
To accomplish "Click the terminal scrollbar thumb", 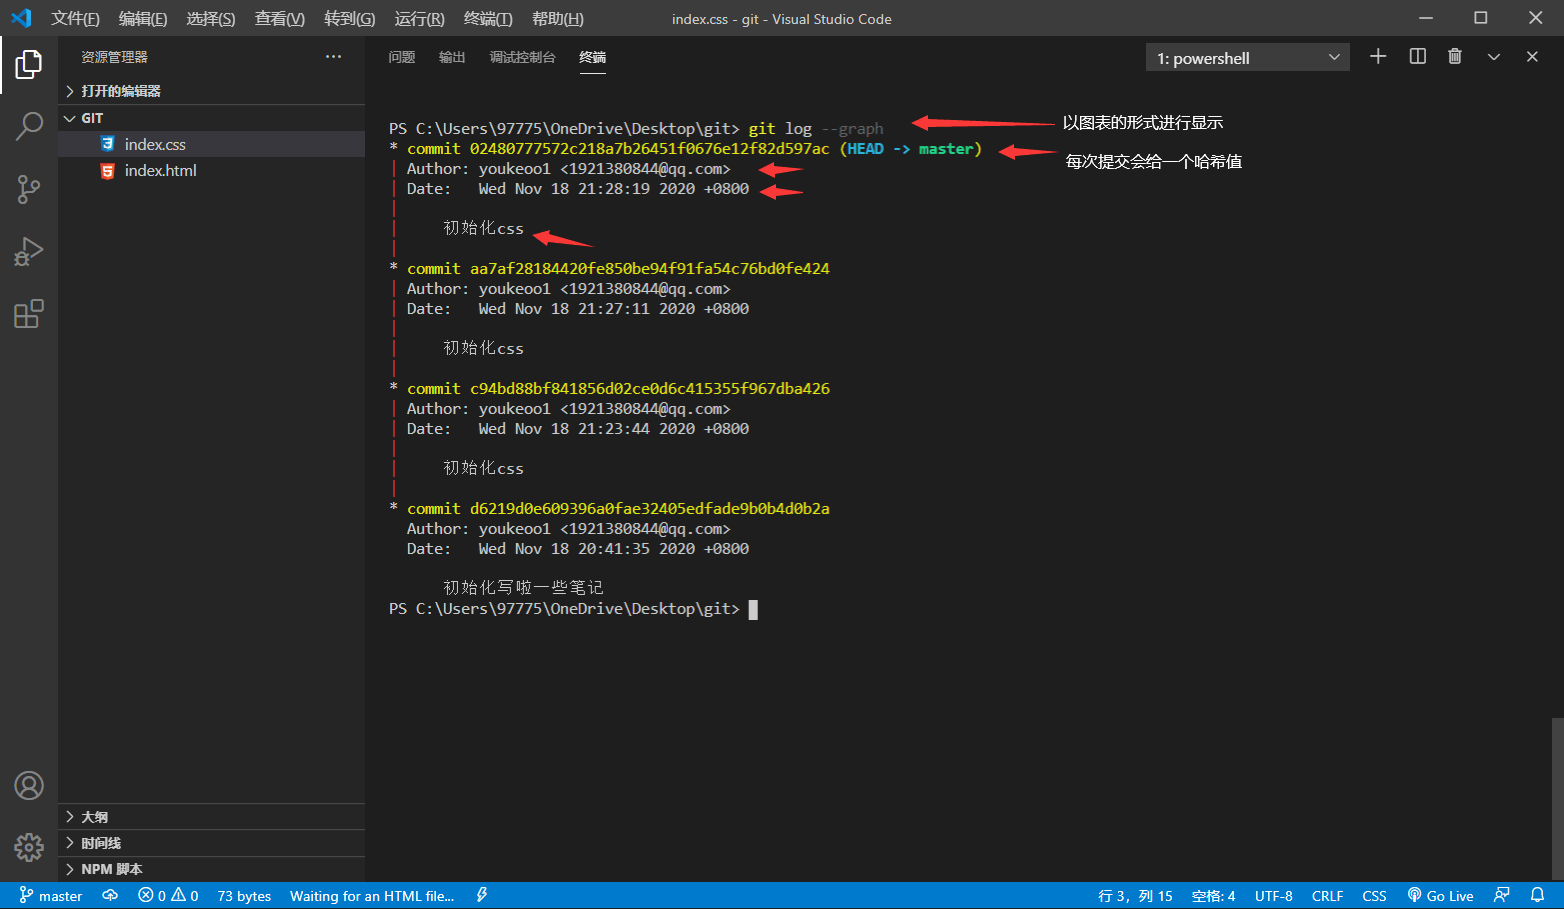I will [x=1557, y=798].
